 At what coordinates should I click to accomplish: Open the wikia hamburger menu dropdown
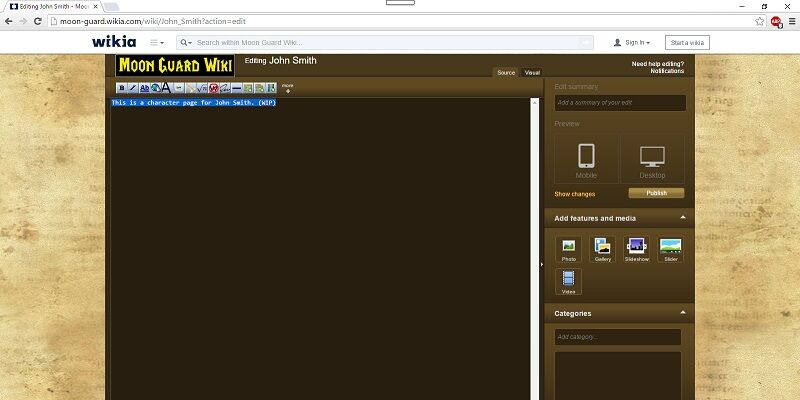click(157, 43)
